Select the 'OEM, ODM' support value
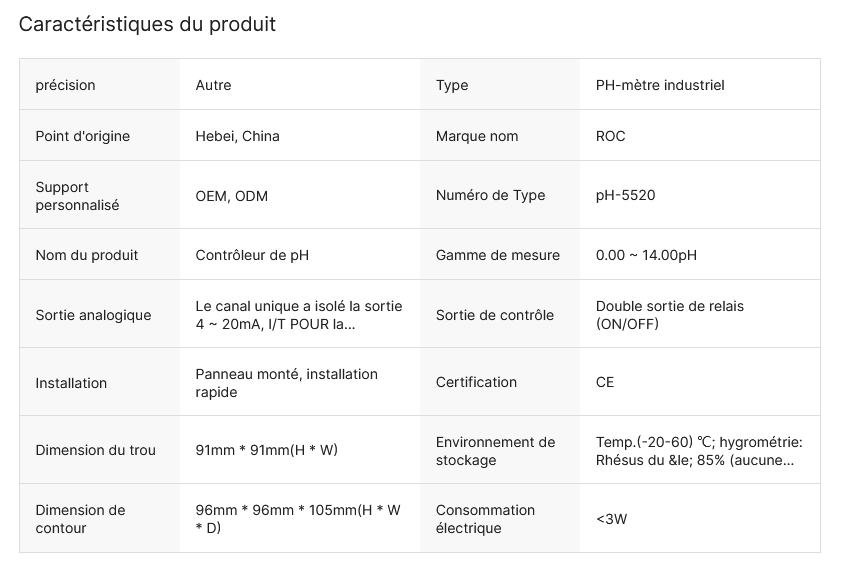Screen dimensions: 850x567 pos(231,196)
